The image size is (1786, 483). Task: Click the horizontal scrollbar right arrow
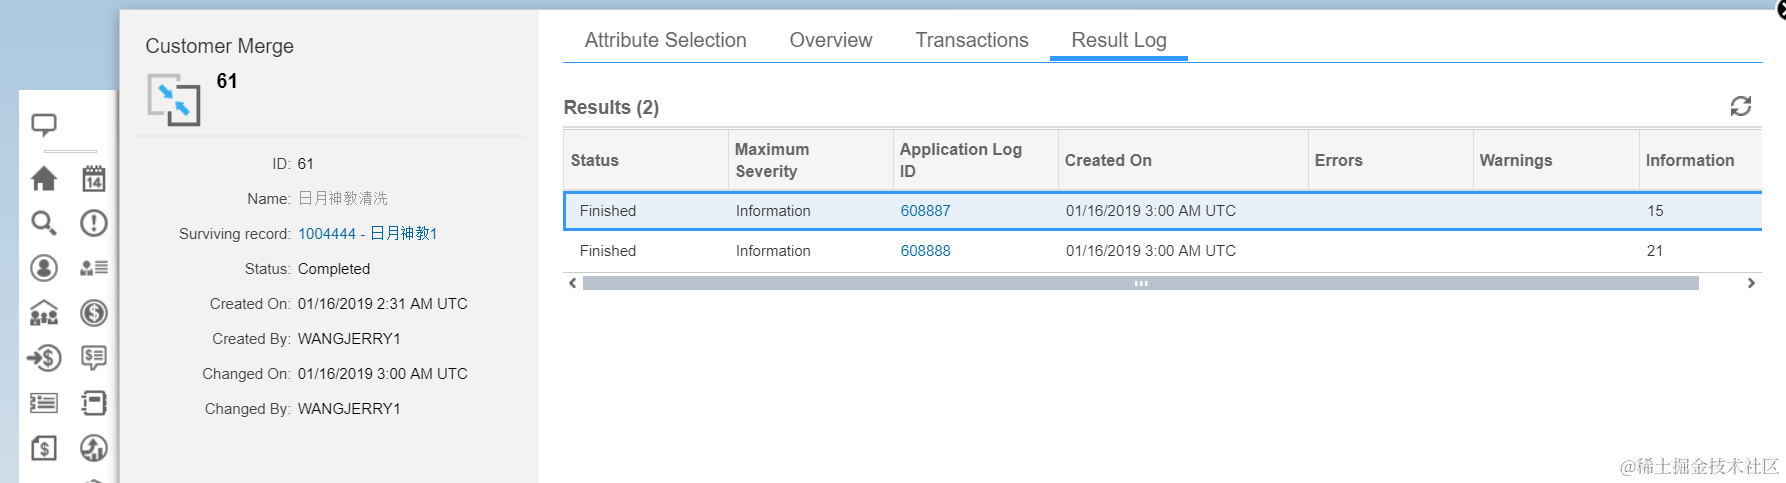[1751, 283]
